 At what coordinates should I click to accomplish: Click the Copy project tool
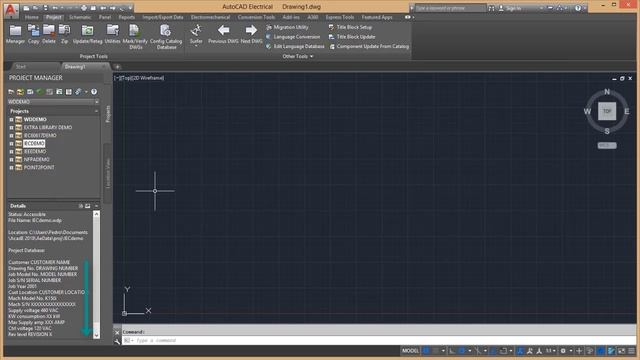coord(33,34)
